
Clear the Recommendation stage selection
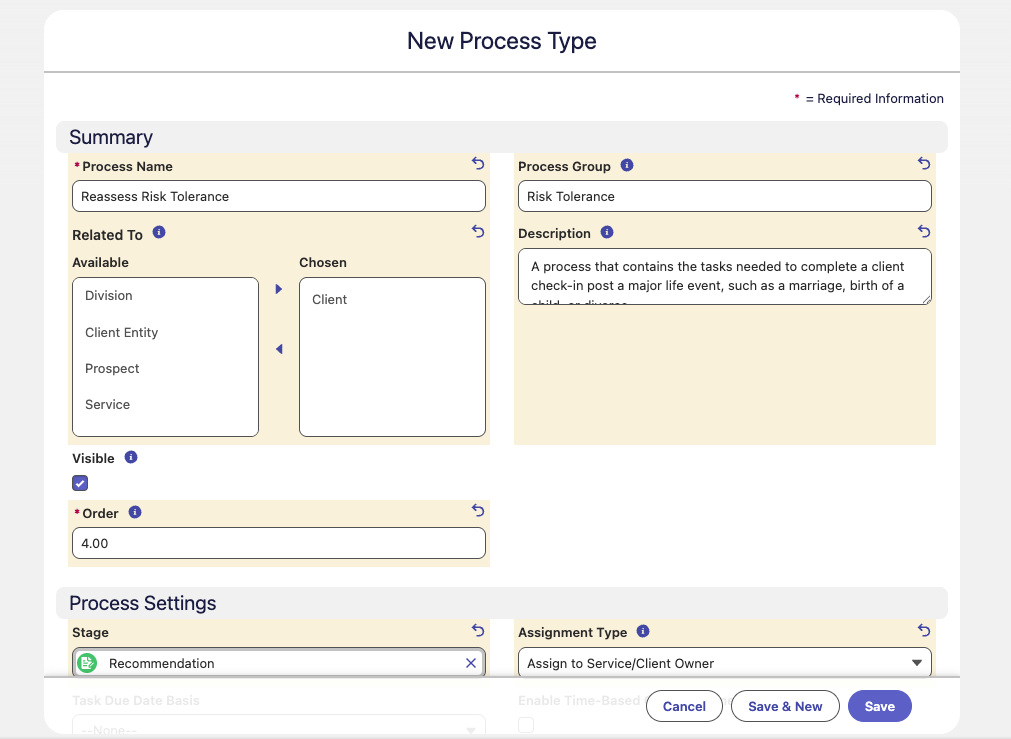[471, 663]
